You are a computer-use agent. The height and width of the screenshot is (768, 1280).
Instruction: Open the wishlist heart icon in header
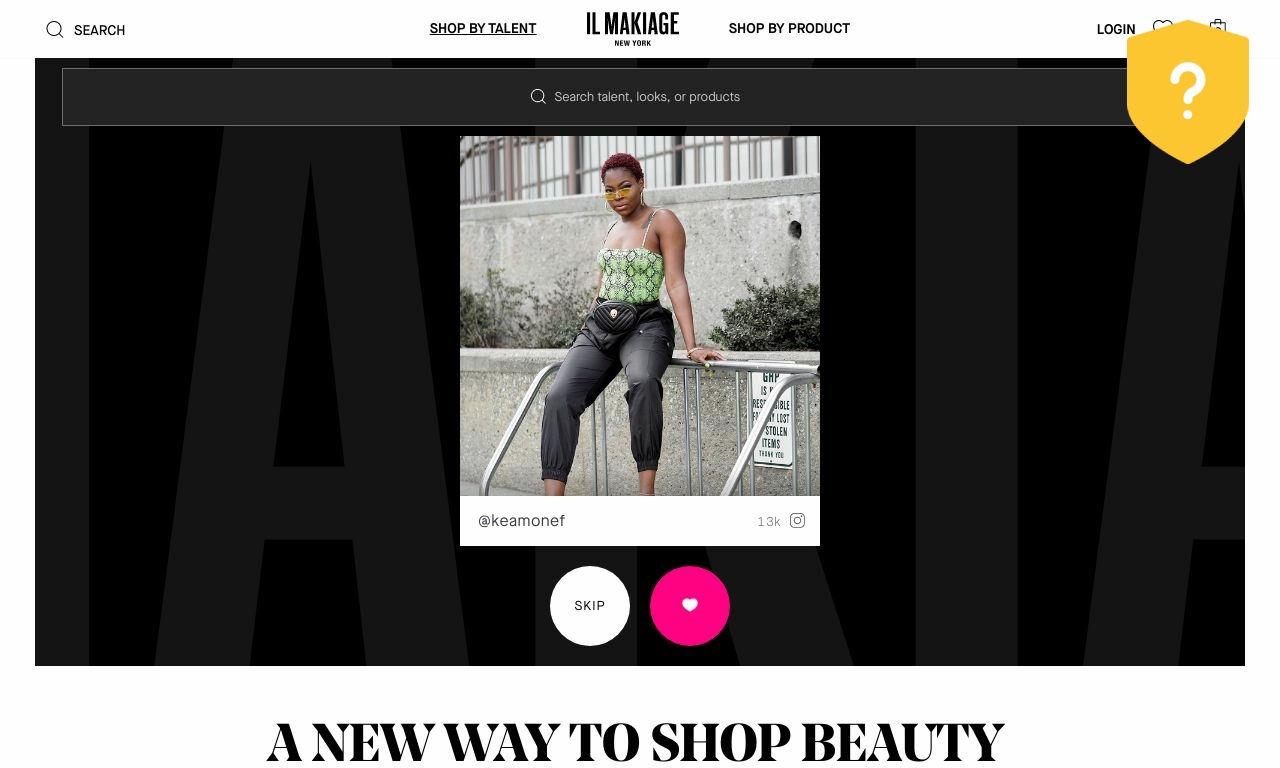1162,27
